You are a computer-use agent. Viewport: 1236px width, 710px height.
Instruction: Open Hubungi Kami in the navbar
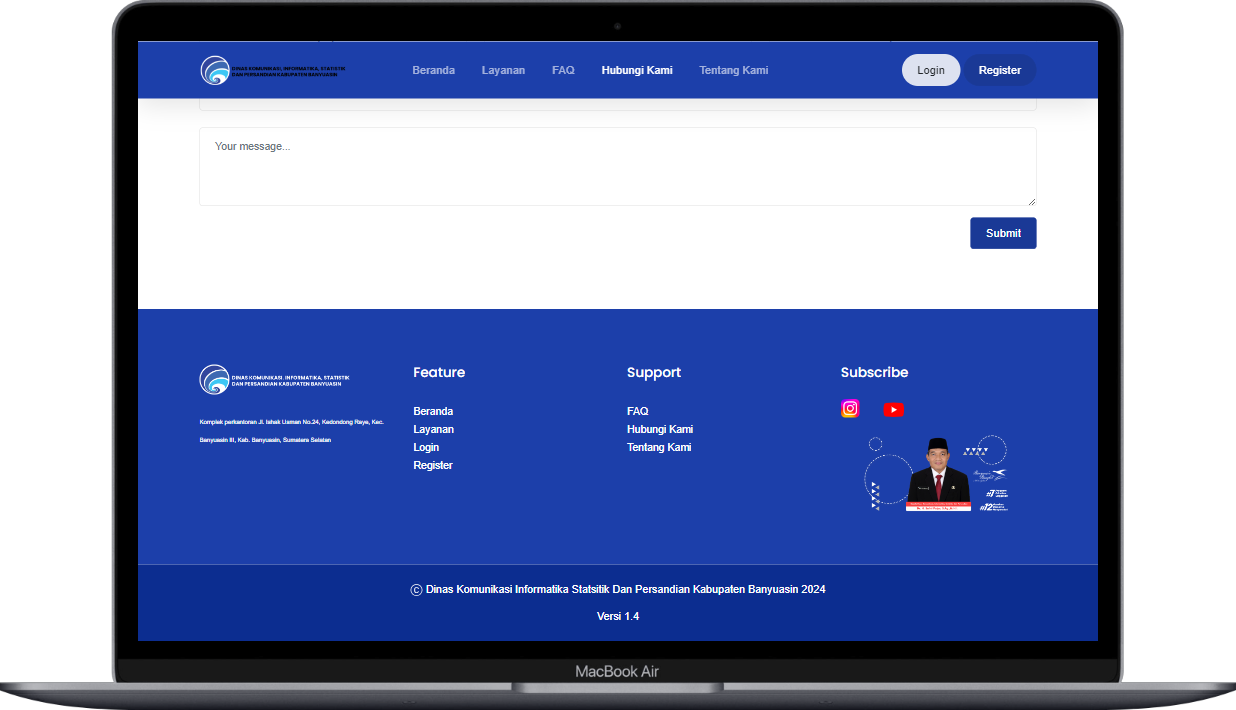click(x=637, y=70)
